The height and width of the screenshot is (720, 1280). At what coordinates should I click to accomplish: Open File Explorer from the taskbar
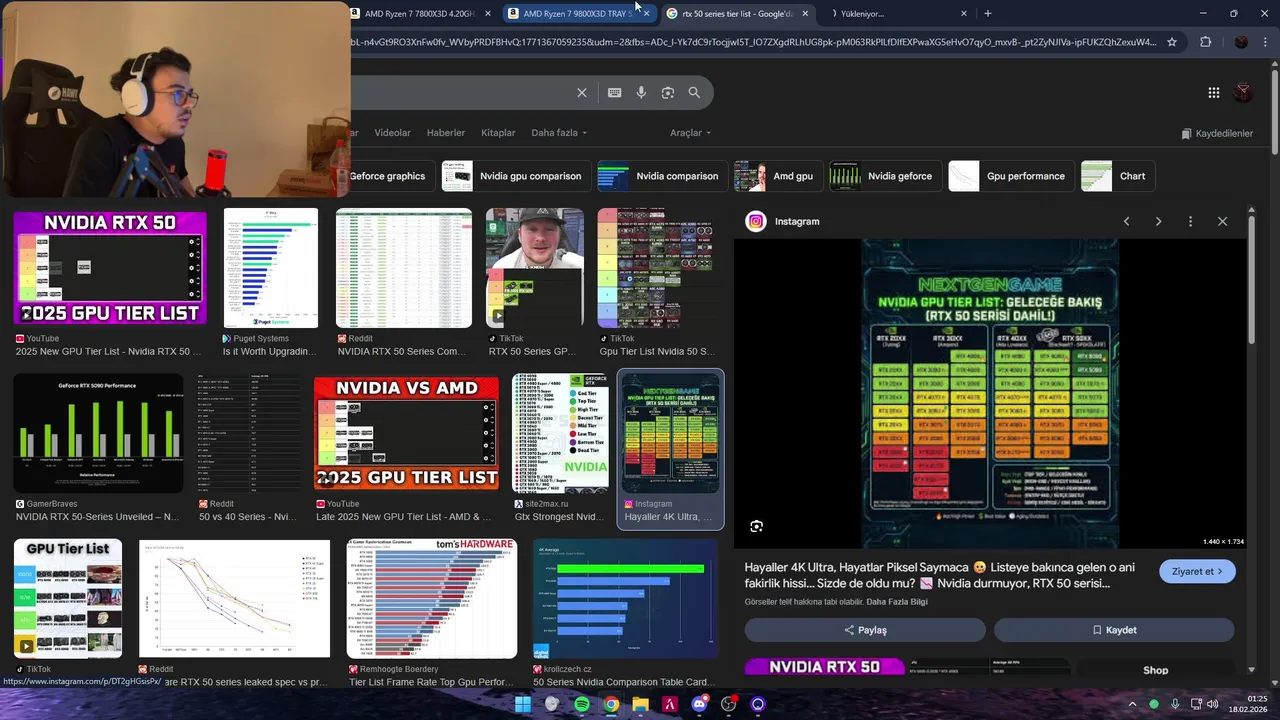[640, 704]
